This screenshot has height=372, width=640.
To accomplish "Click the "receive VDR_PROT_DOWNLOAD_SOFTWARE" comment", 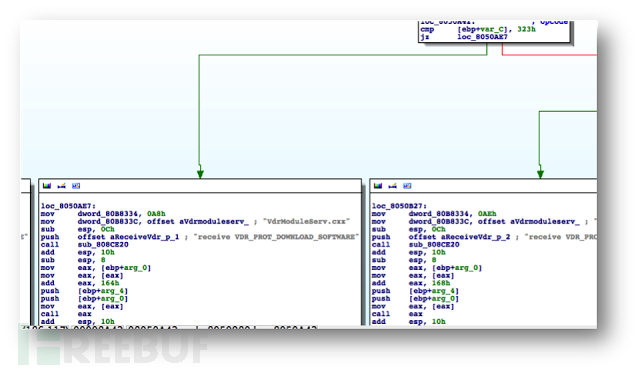I will (x=276, y=237).
